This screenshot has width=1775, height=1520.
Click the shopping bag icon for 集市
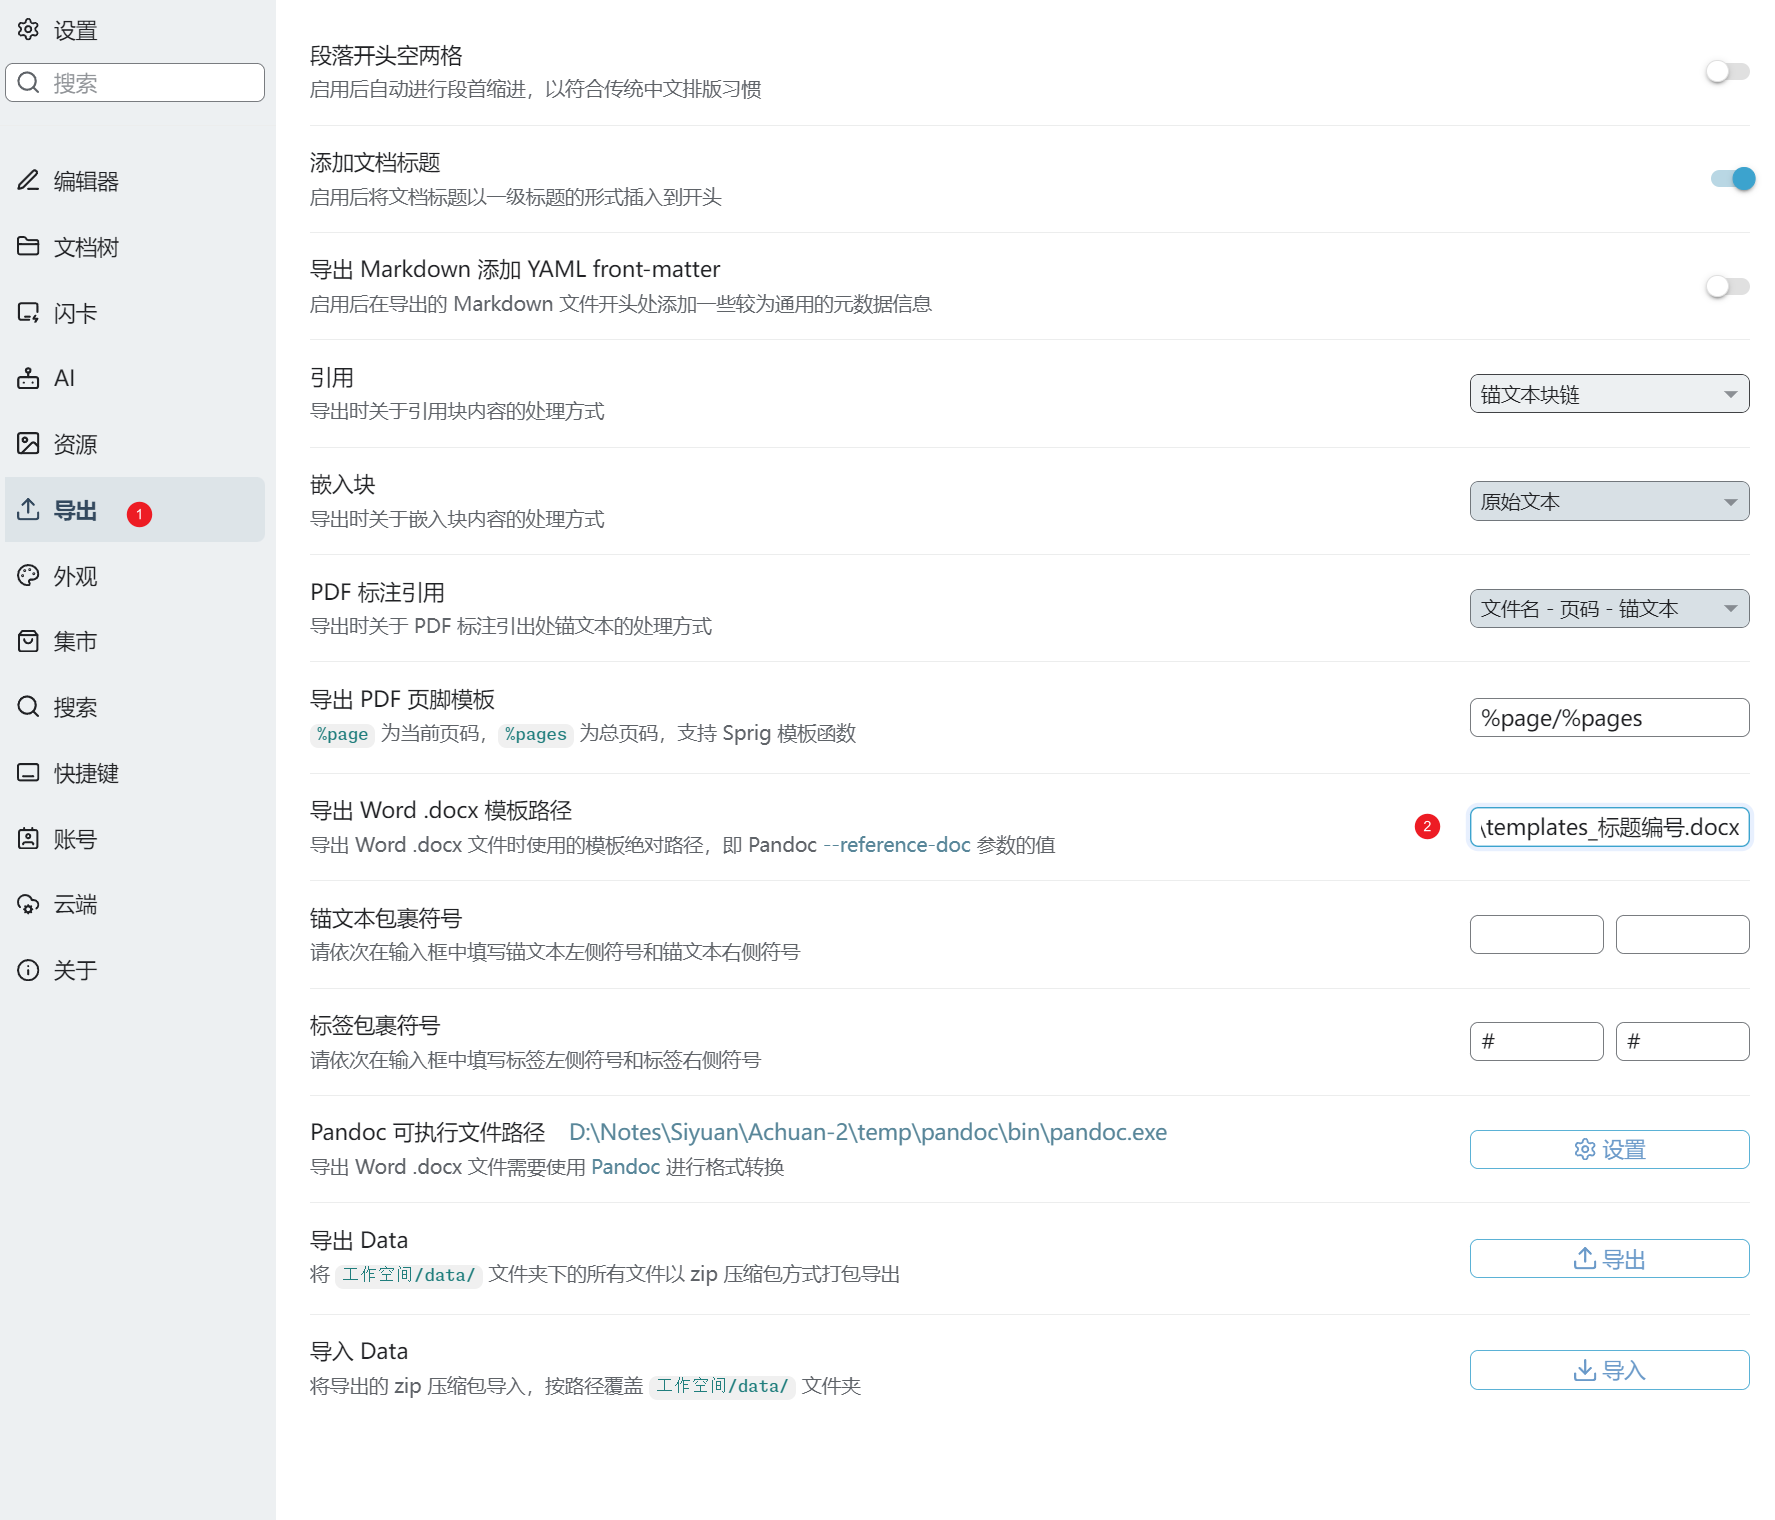tap(28, 641)
